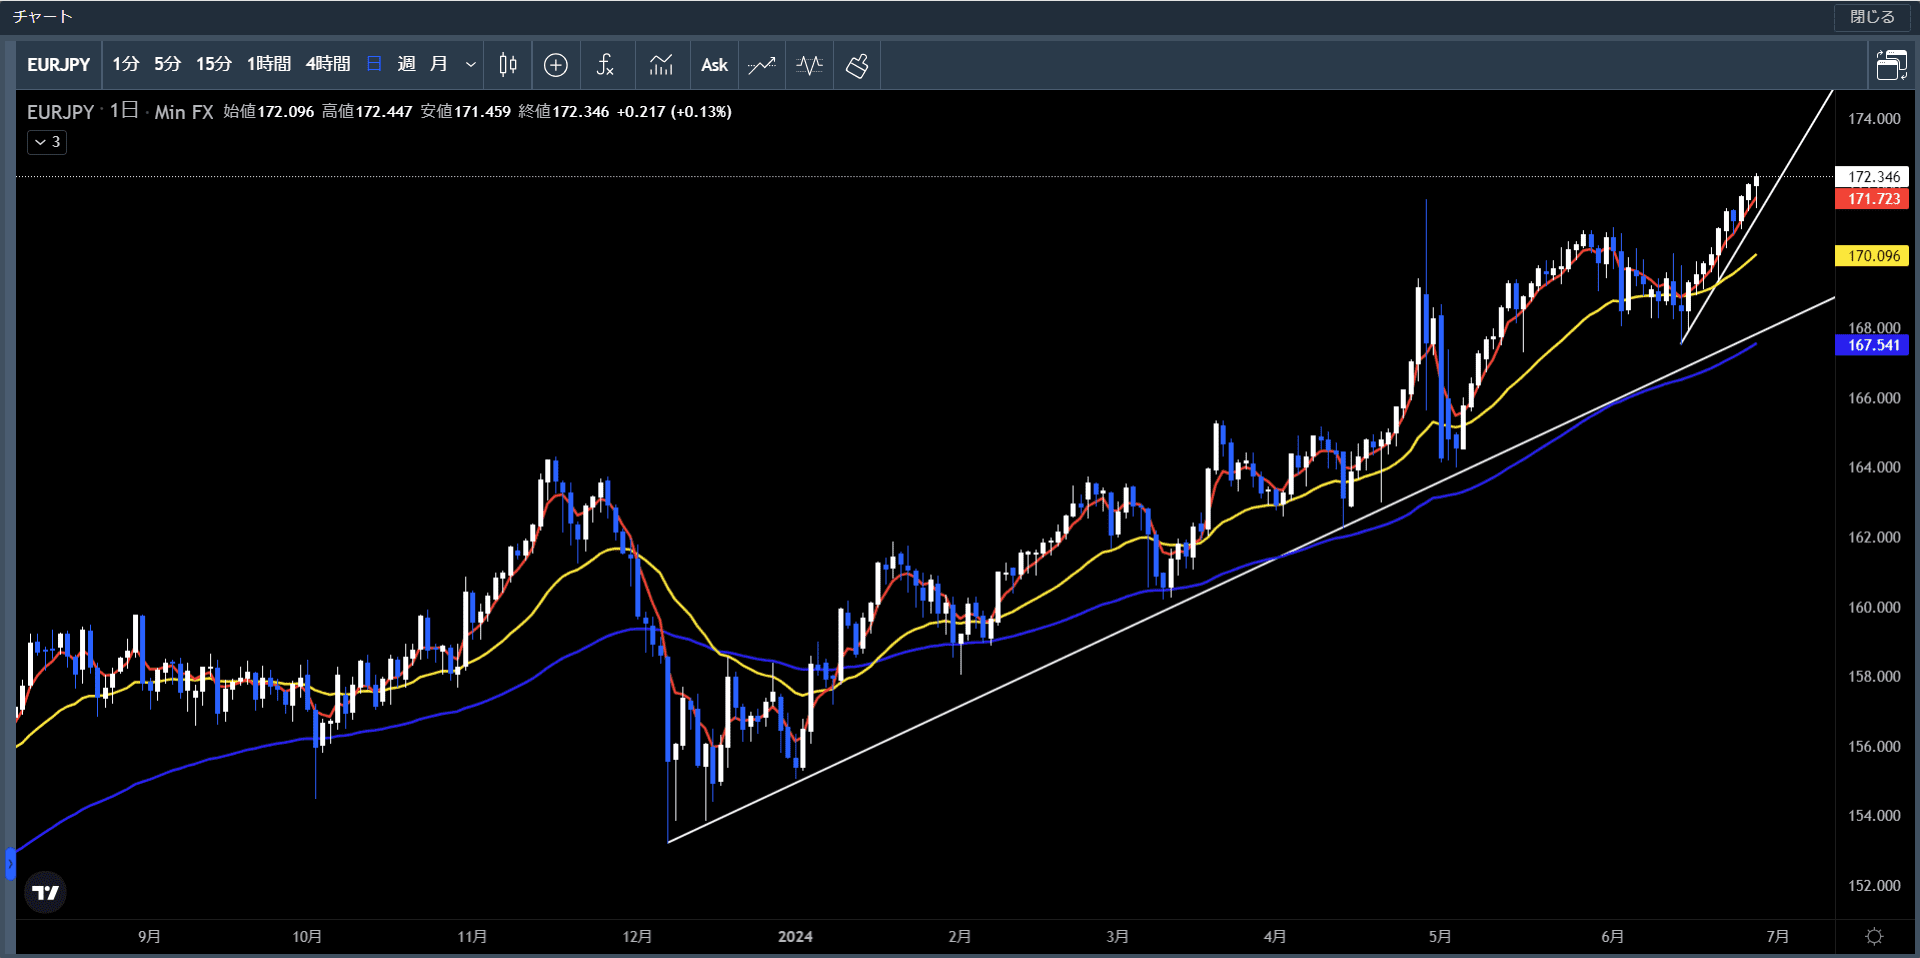Click the 7月 time axis label
The image size is (1920, 958).
1777,937
